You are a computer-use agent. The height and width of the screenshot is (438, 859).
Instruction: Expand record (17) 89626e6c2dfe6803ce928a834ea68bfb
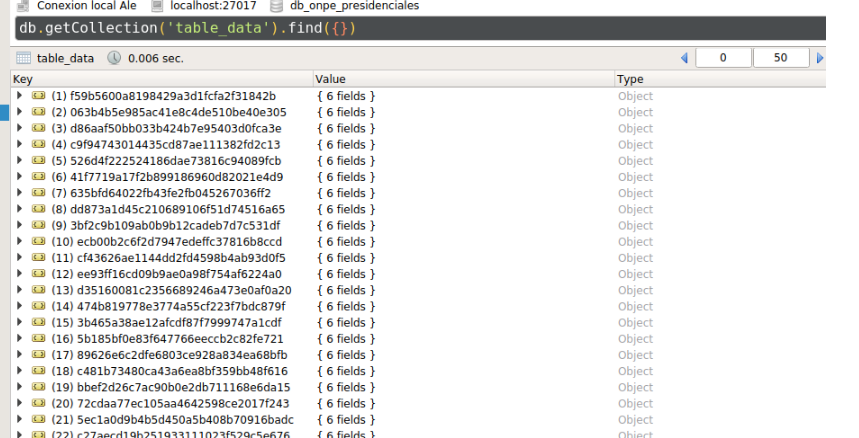click(20, 355)
